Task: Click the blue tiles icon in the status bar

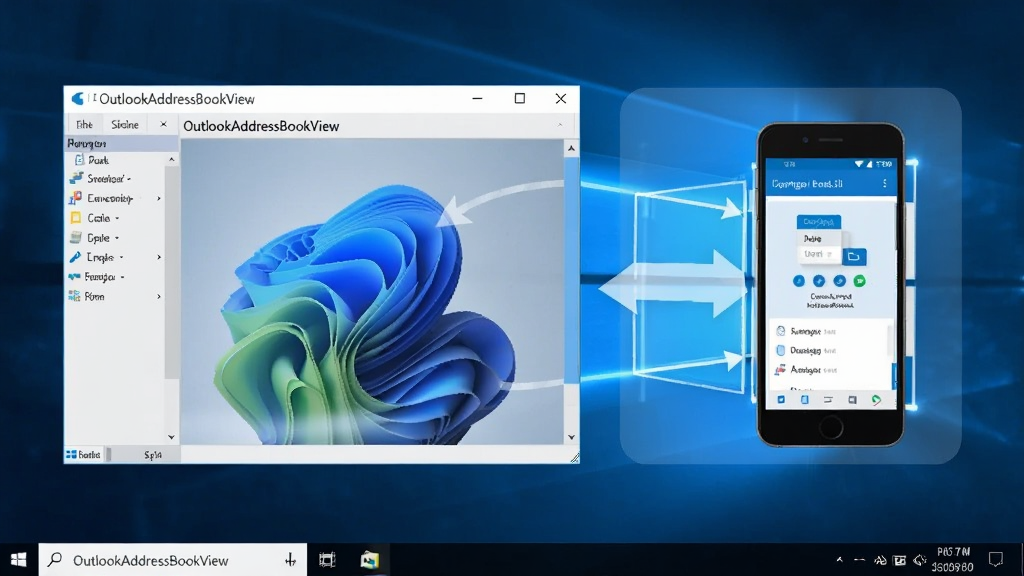Action: [71, 455]
